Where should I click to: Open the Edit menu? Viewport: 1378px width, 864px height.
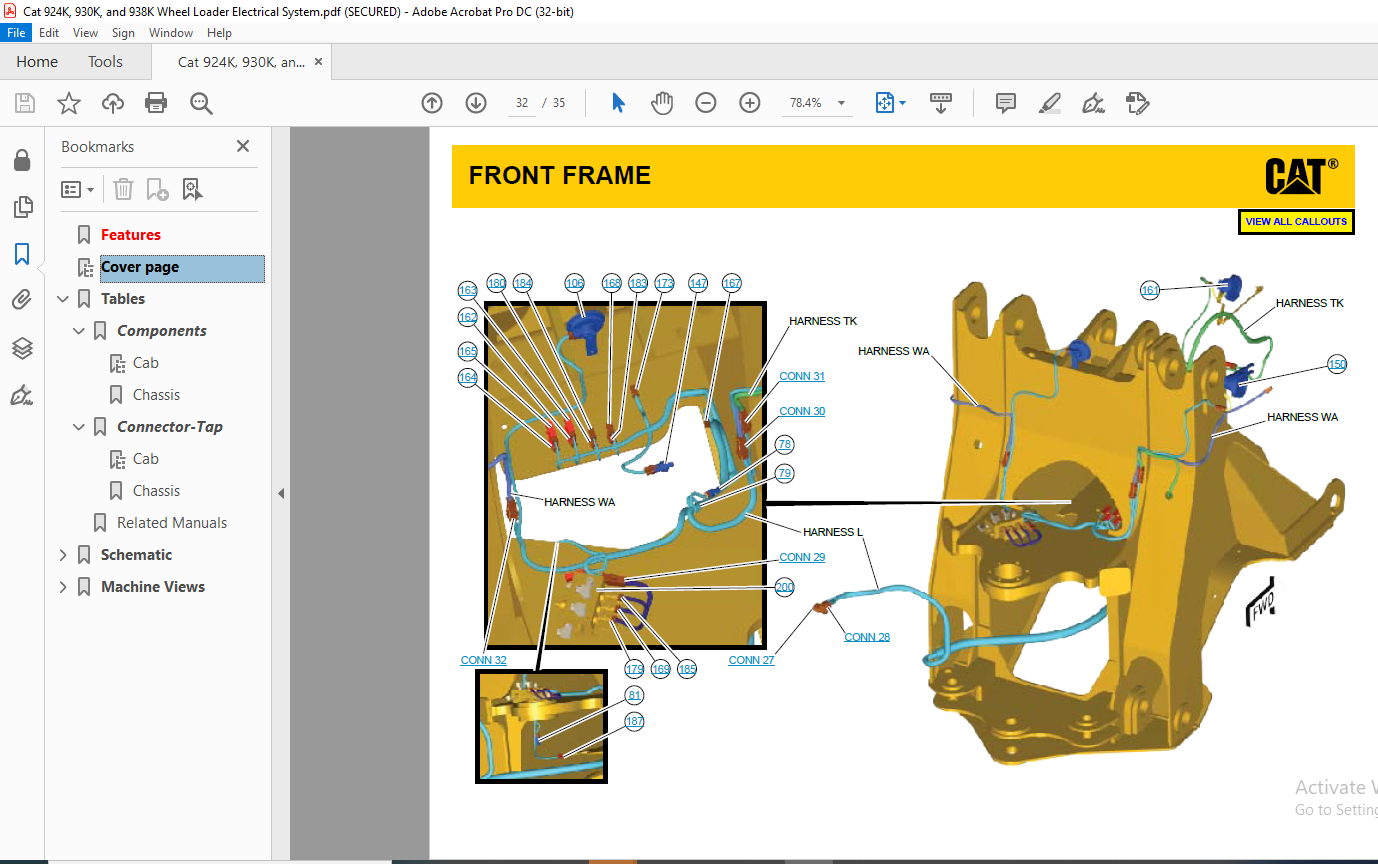point(49,33)
